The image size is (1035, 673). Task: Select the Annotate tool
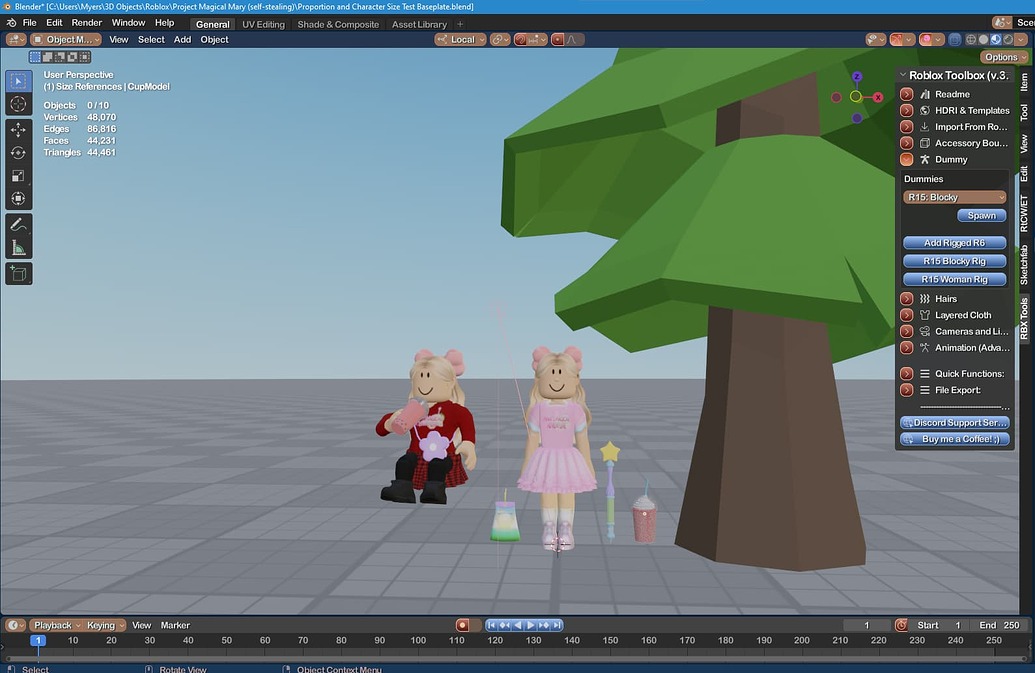18,224
